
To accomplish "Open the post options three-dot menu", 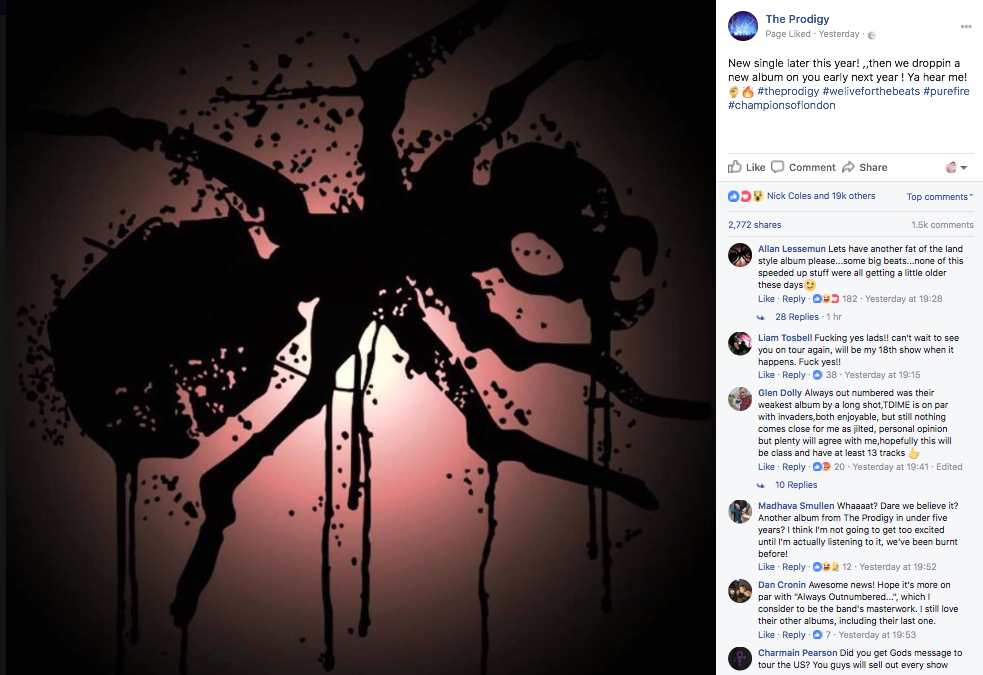I will [x=965, y=26].
